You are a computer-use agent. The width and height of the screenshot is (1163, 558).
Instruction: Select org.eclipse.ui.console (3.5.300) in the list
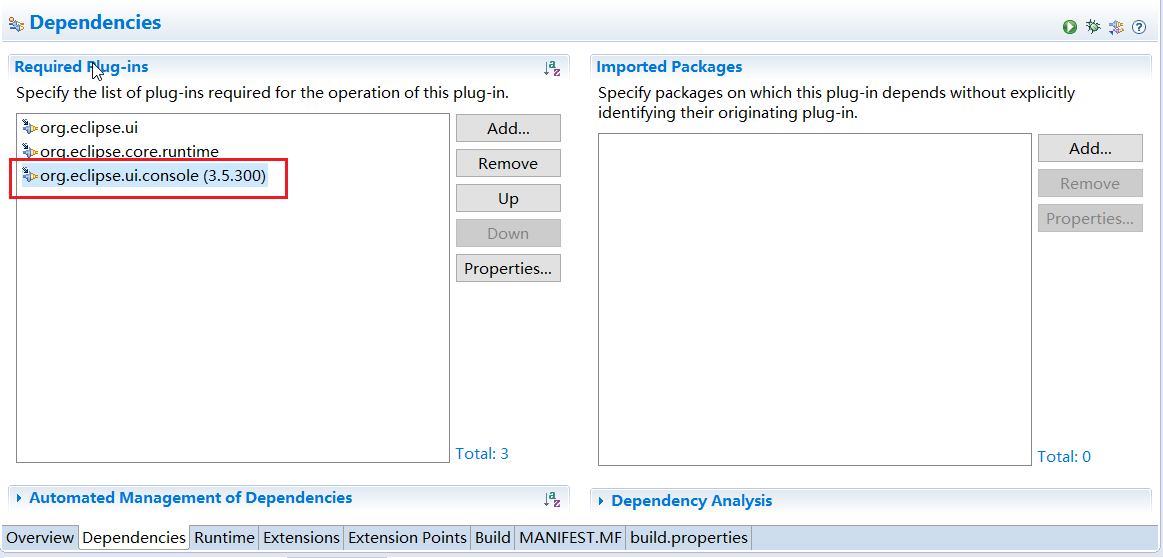pos(152,176)
